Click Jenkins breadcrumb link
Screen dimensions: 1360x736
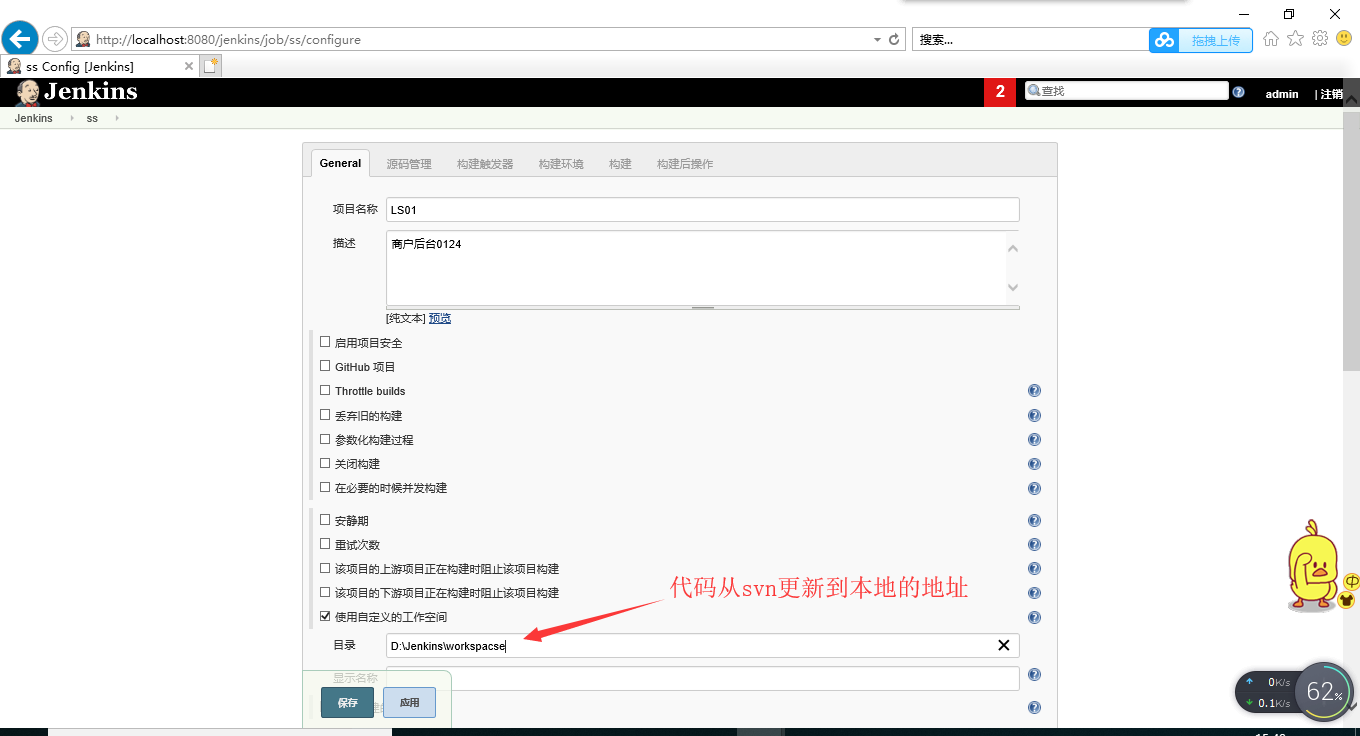(x=34, y=118)
